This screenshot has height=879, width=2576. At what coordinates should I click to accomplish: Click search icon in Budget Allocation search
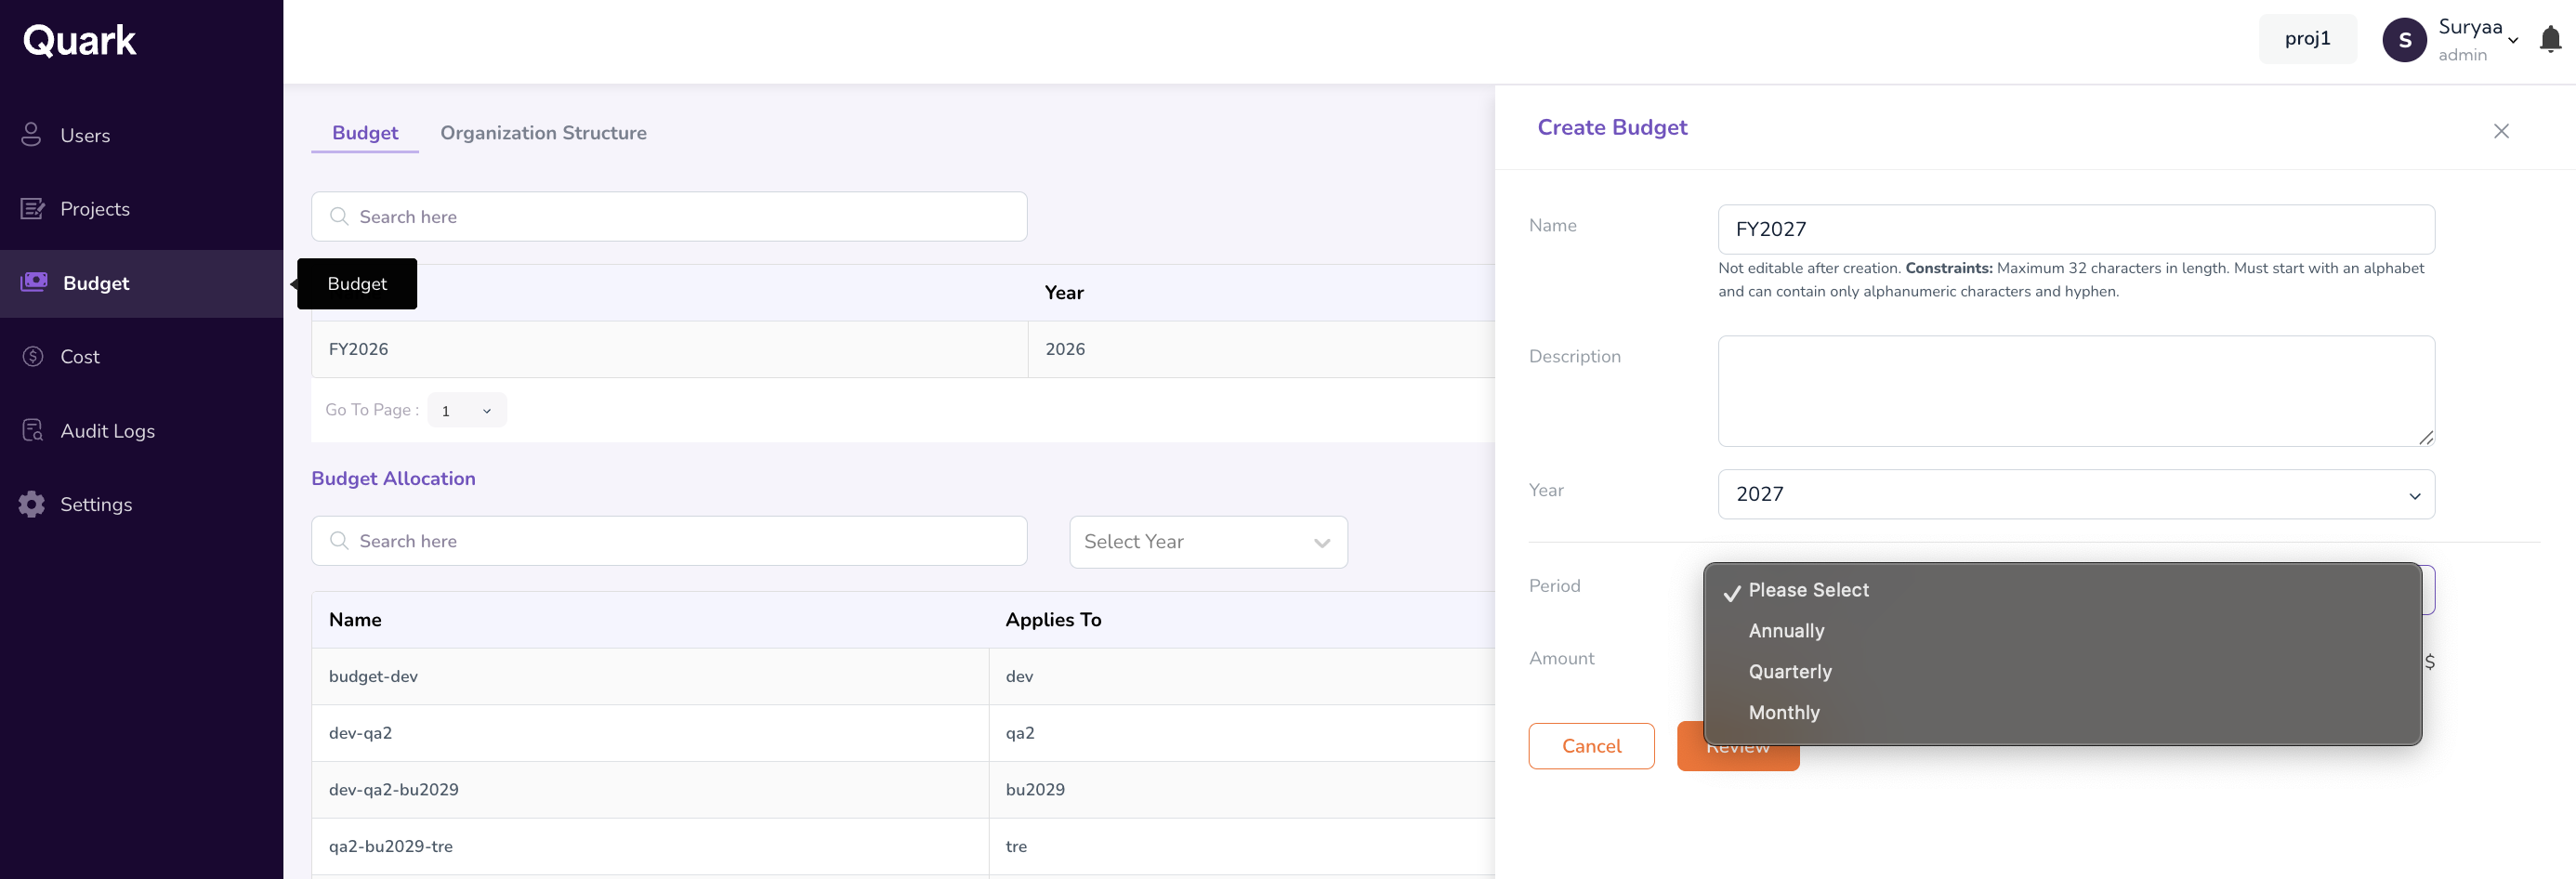click(x=339, y=540)
